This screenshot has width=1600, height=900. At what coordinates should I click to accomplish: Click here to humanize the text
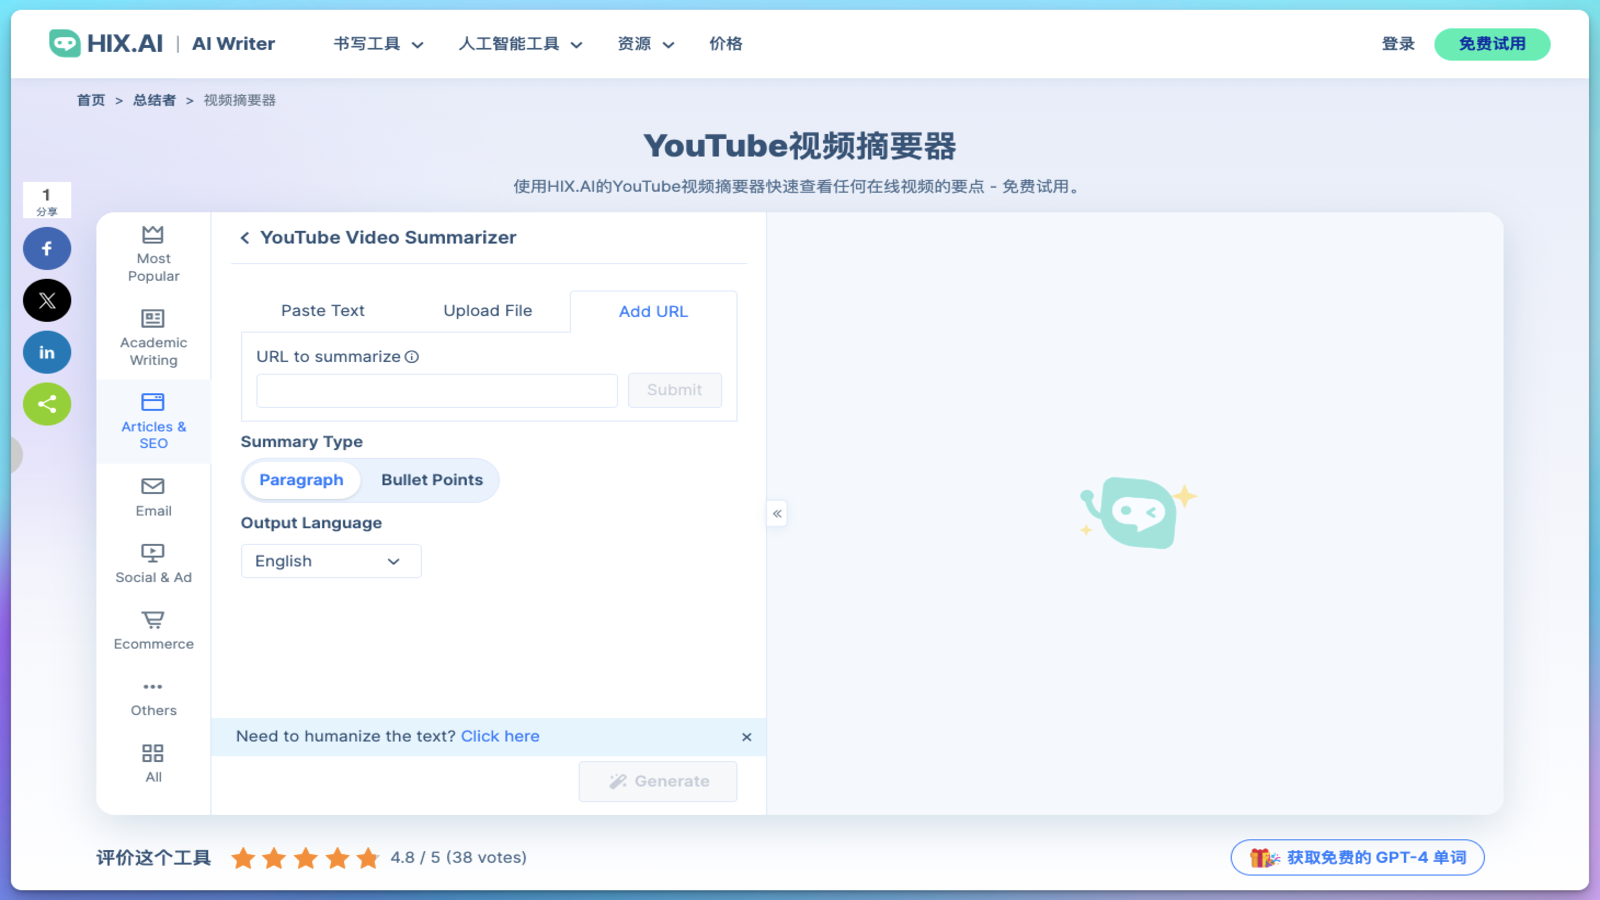499,736
